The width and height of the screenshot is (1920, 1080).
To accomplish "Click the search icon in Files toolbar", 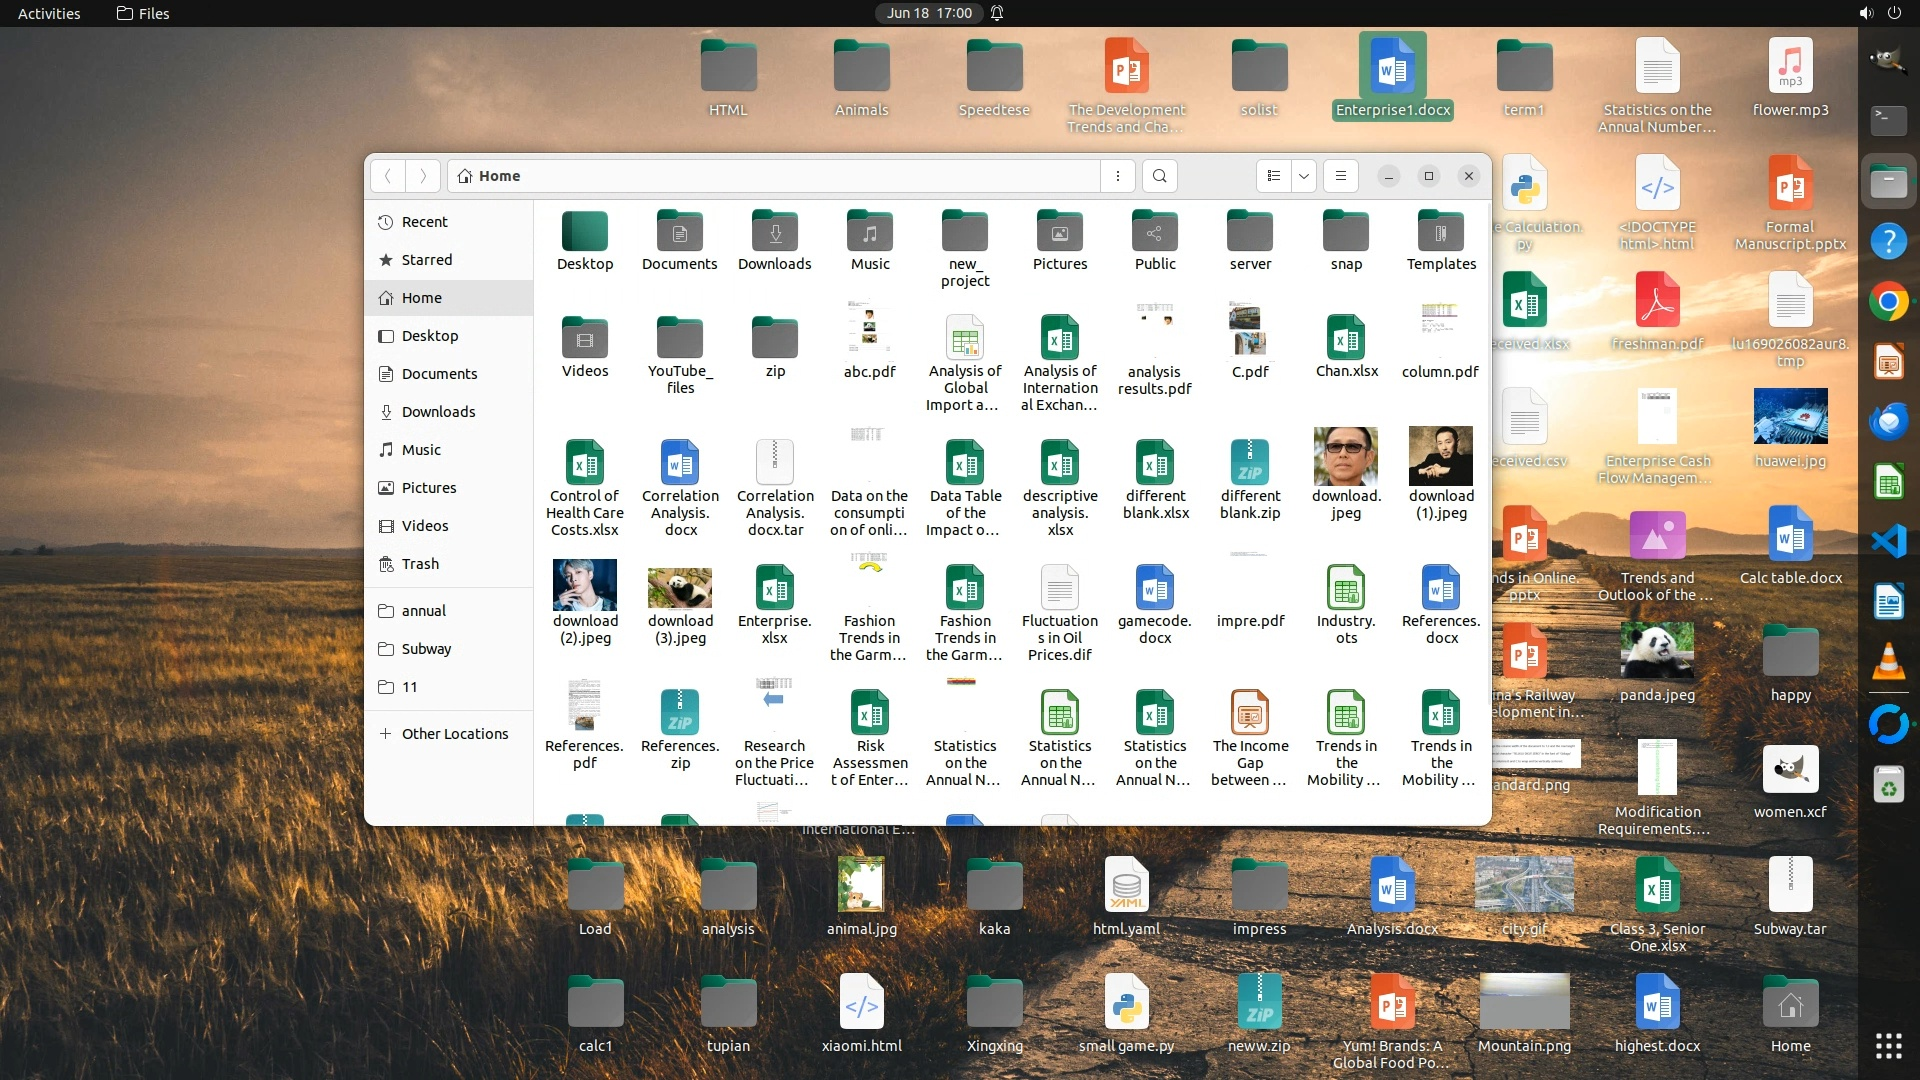I will point(1159,176).
